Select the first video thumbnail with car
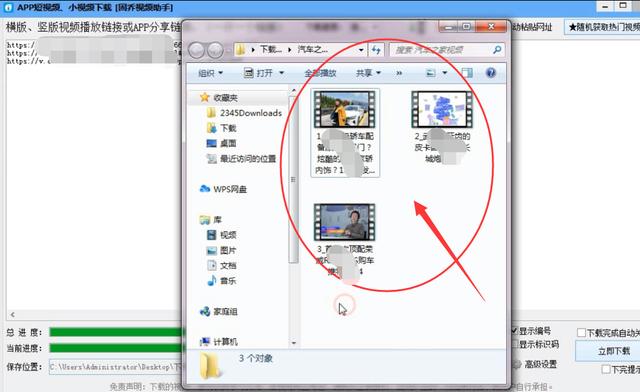The image size is (640, 392). click(344, 109)
